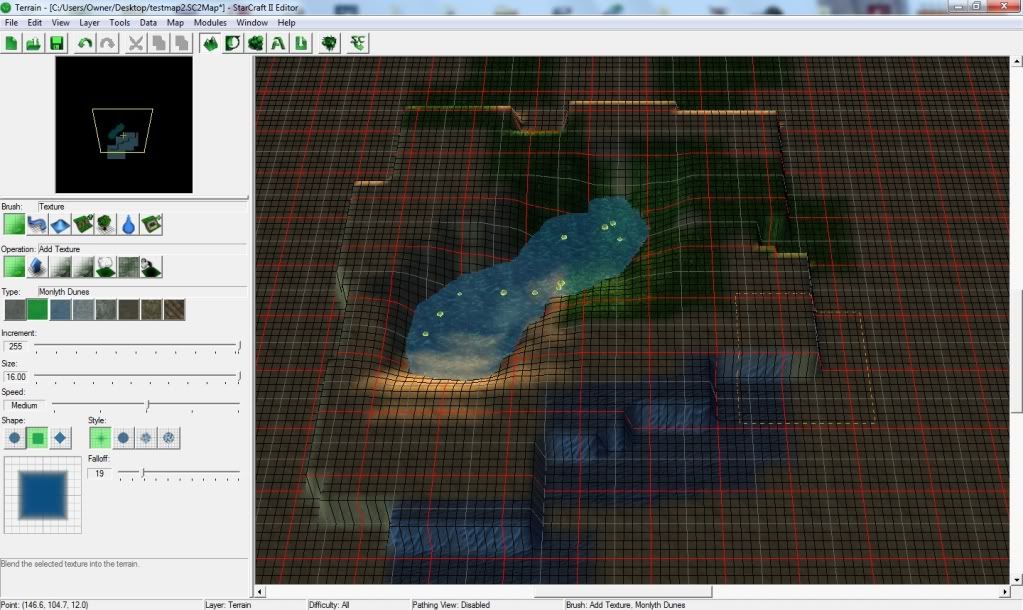Screen dimensions: 1023x610
Task: Click the green leafy blob module icon in the toolbar
Action: (255, 44)
